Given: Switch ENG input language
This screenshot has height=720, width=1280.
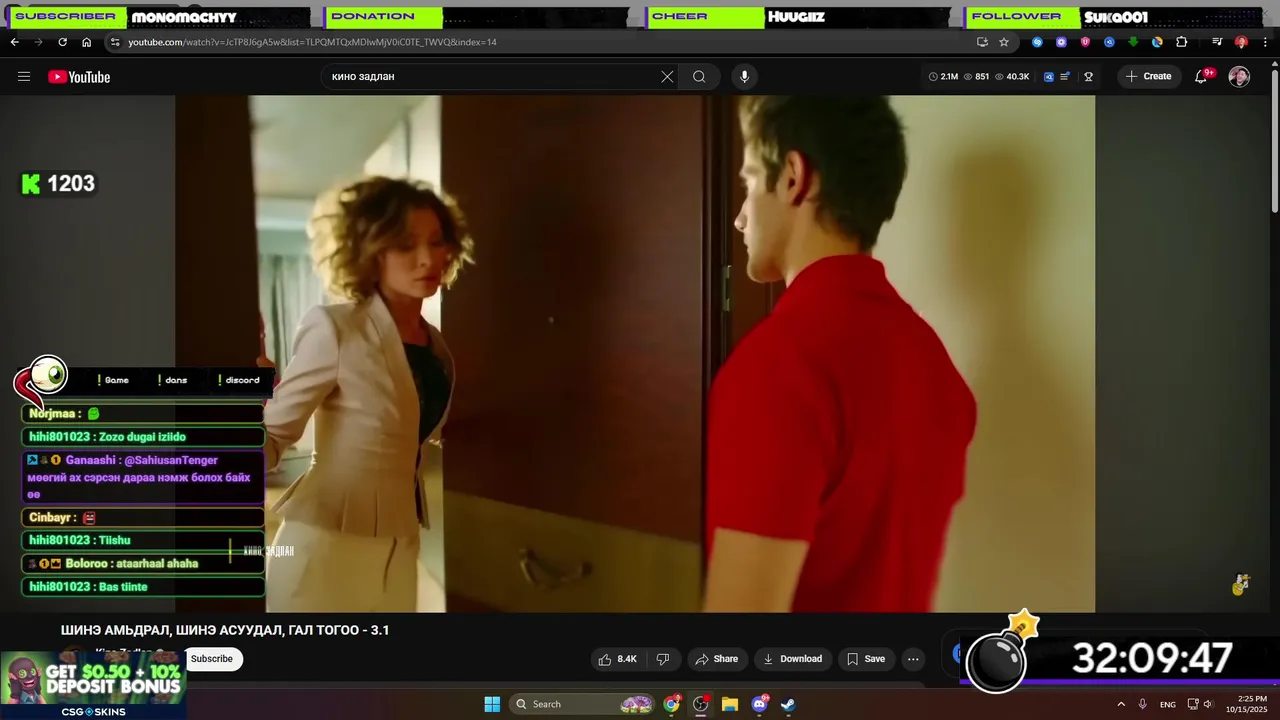Looking at the screenshot, I should point(1168,704).
